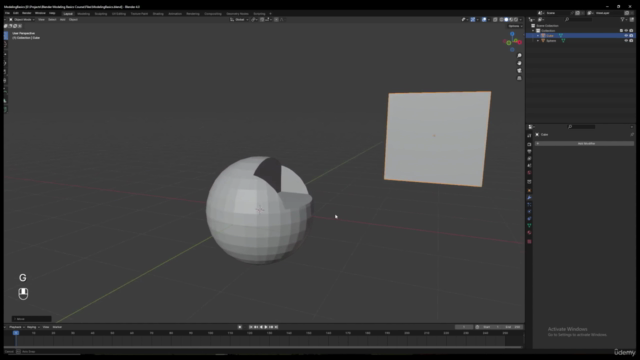Open the Particles properties tab icon
Screen dimensions: 640x360
tap(529, 204)
